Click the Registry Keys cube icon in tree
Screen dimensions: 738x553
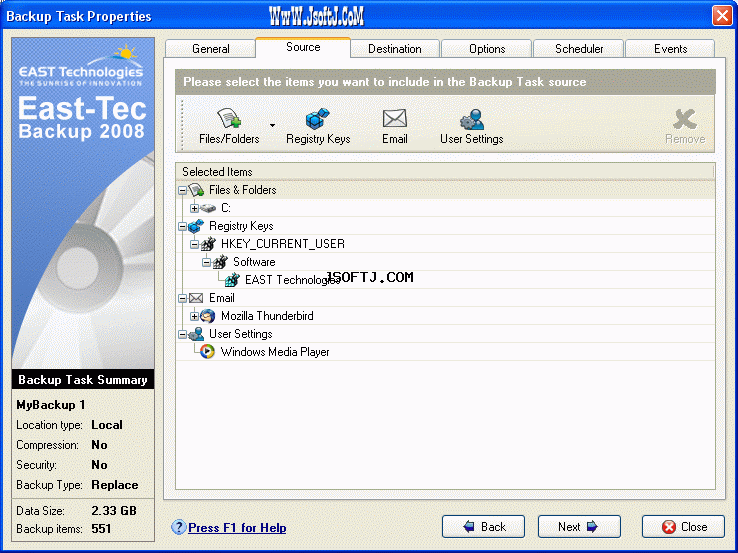coord(196,226)
